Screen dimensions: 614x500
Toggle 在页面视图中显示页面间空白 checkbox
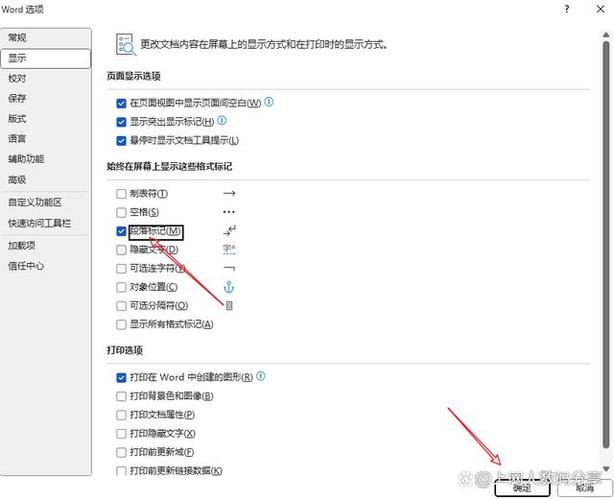121,103
